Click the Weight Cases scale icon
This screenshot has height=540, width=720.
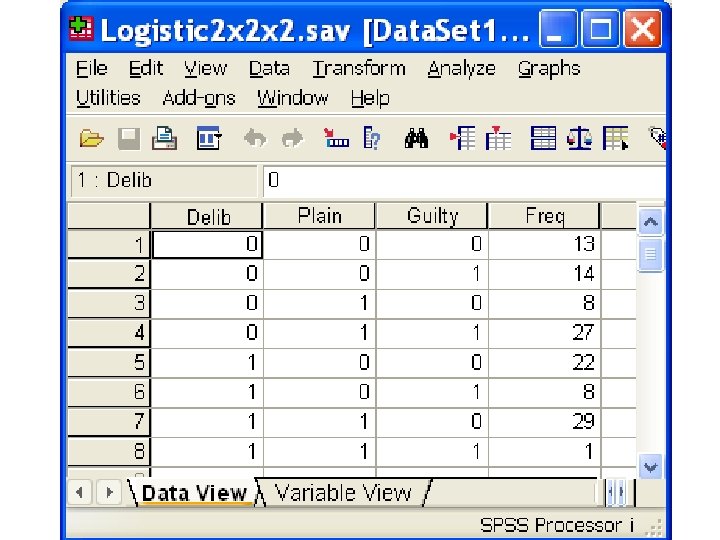pos(579,138)
